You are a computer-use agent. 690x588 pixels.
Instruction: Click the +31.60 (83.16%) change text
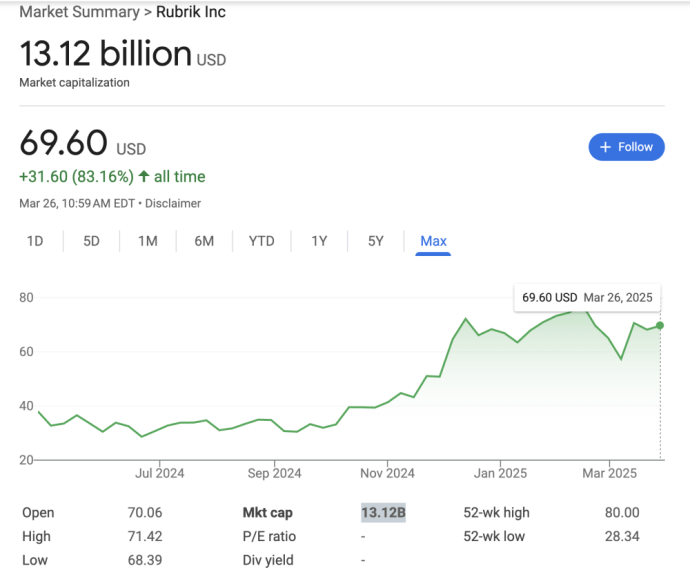pos(76,177)
